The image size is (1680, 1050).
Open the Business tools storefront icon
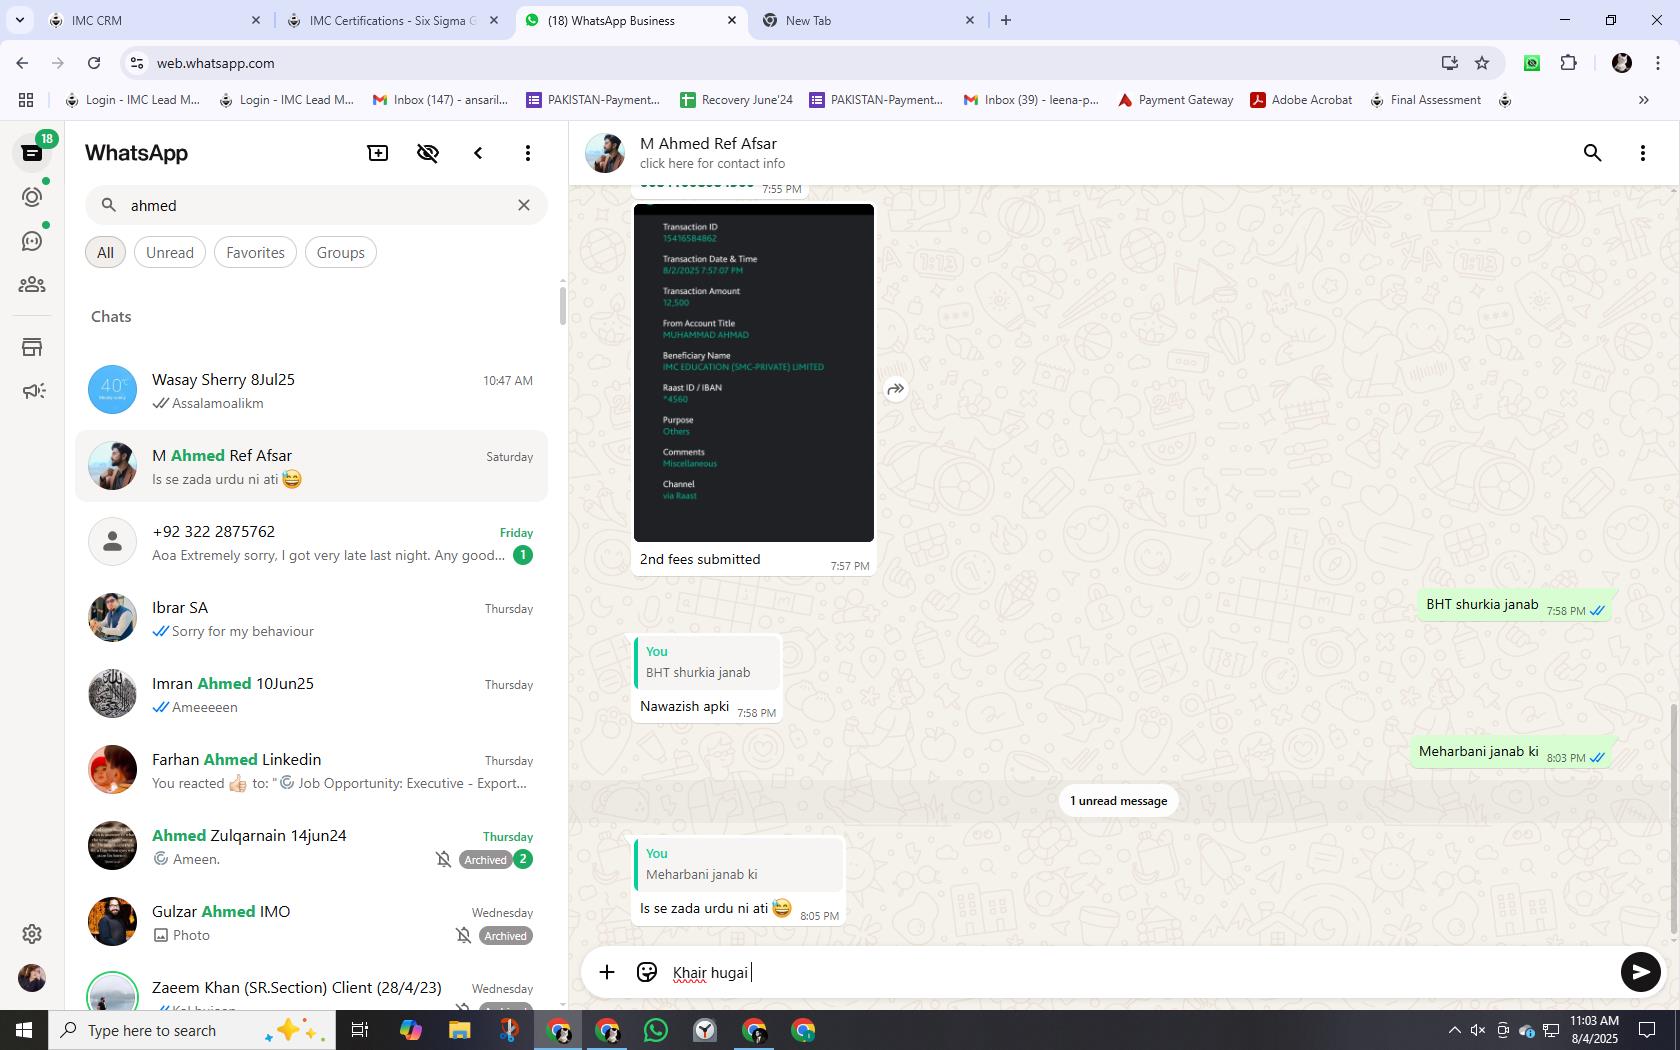(x=32, y=347)
